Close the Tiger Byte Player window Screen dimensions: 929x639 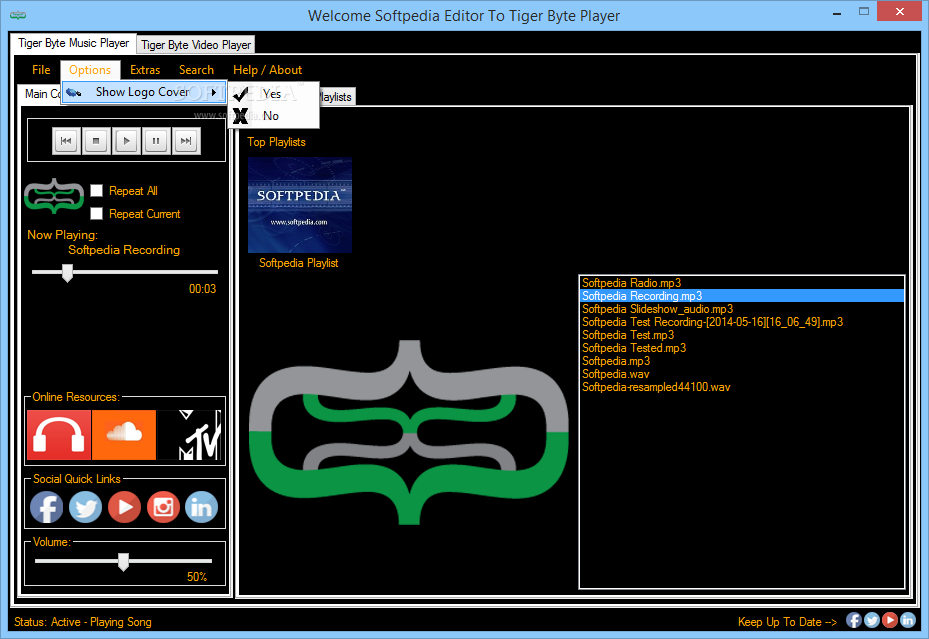click(x=899, y=12)
